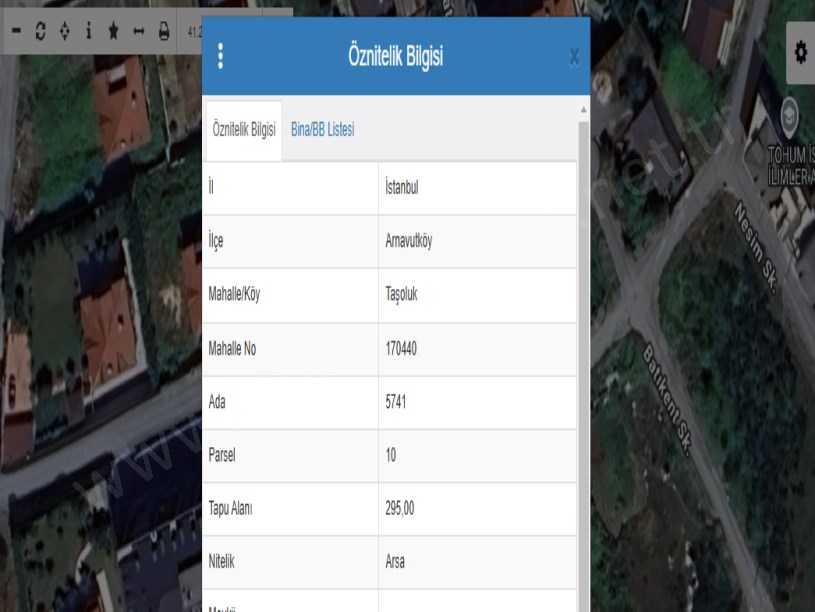The height and width of the screenshot is (612, 815).
Task: Click the Ada value 5741
Action: pos(396,402)
